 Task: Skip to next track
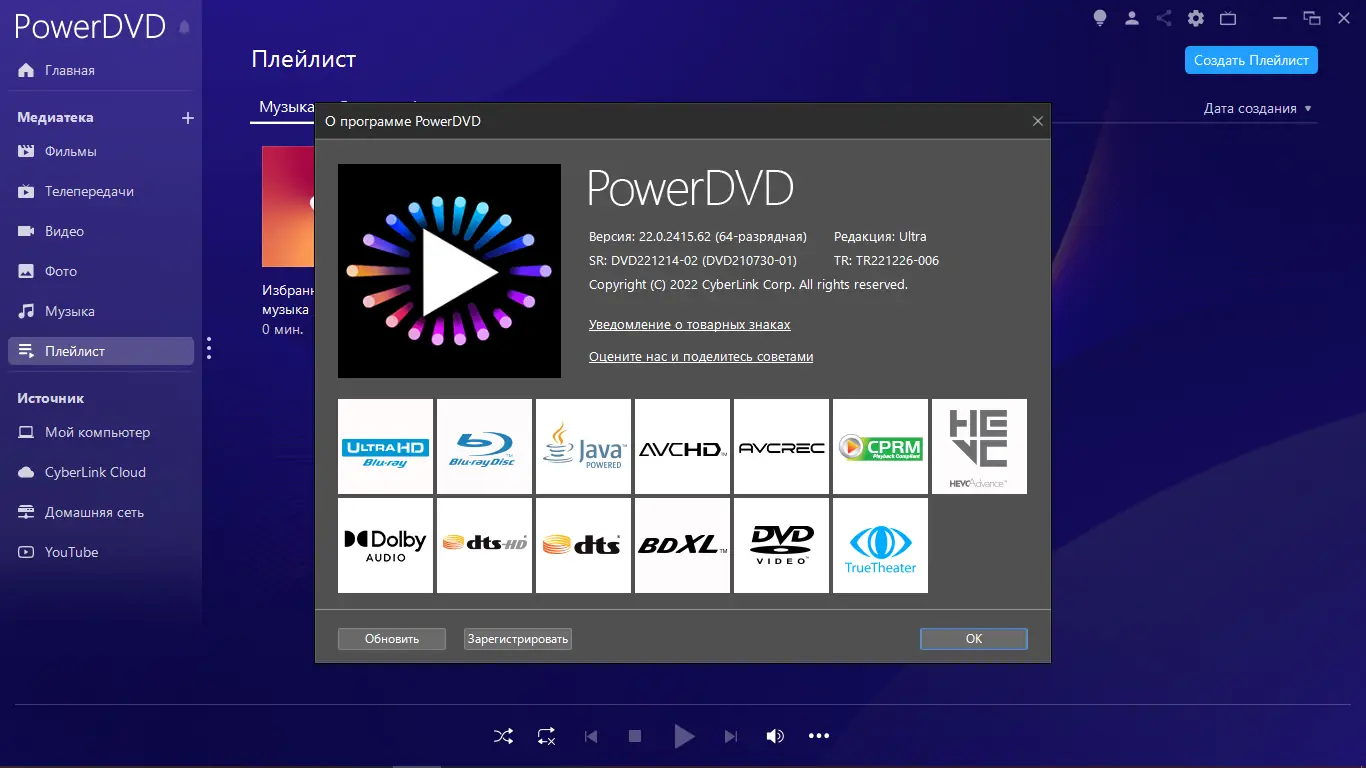coord(731,737)
